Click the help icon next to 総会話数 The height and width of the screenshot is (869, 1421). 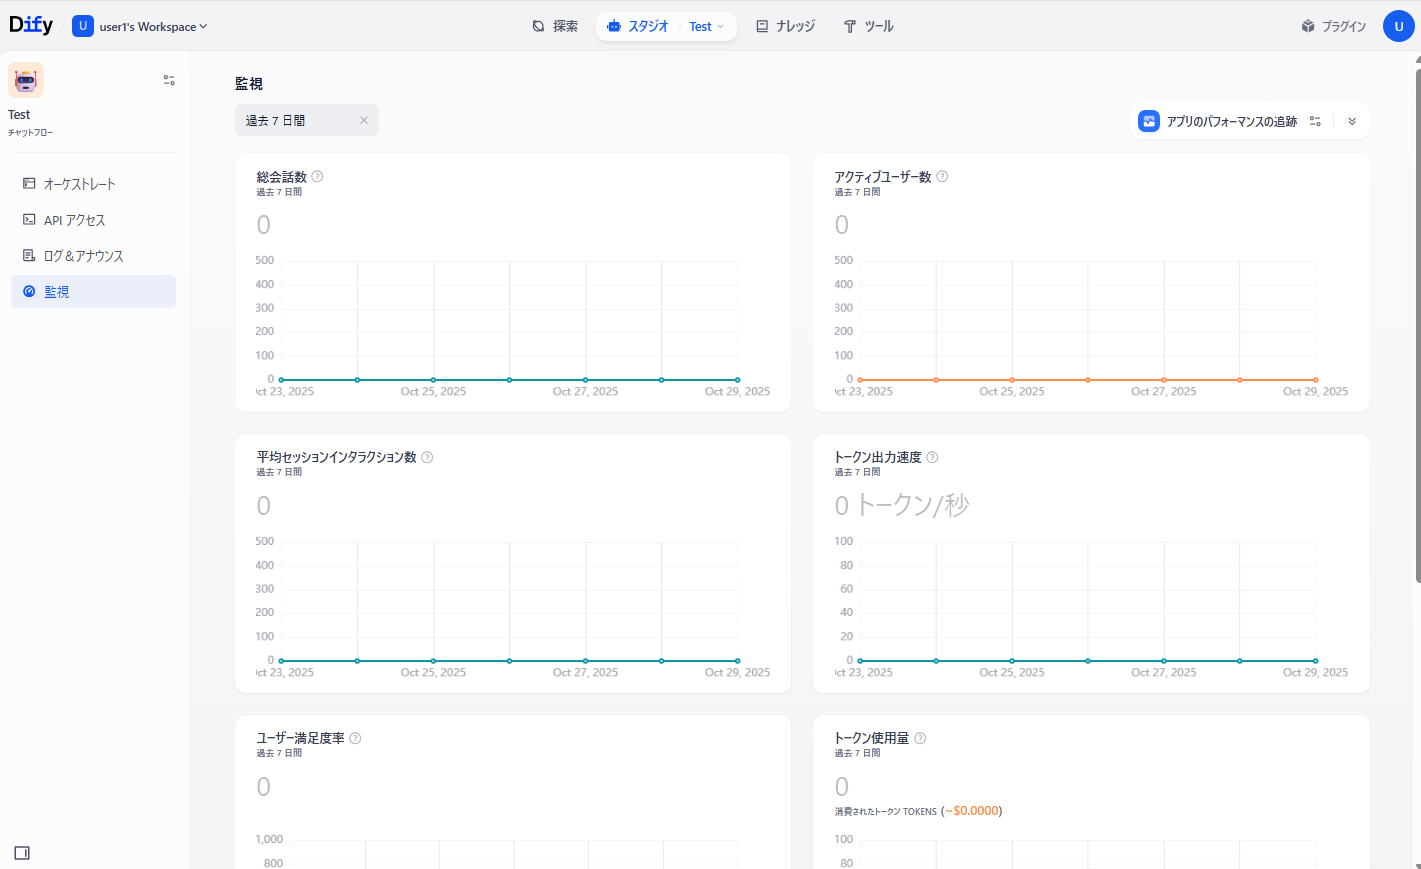(317, 177)
